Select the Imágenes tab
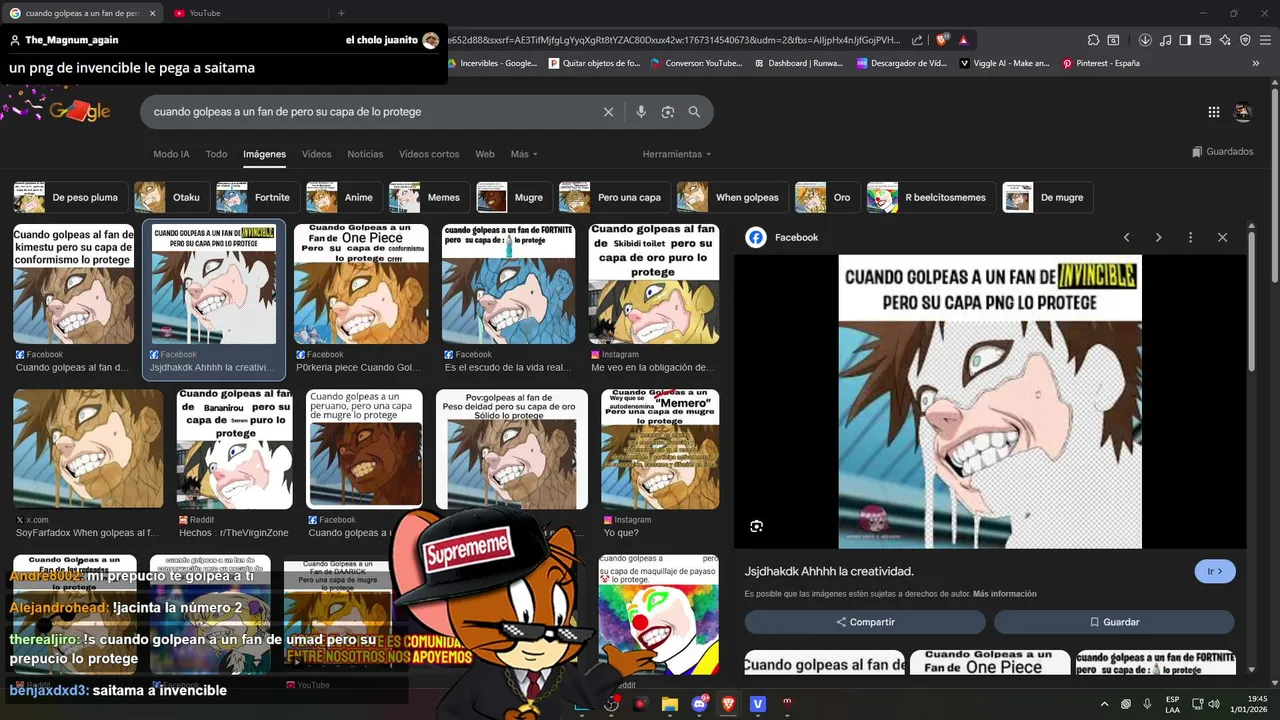1280x720 pixels. coord(264,154)
